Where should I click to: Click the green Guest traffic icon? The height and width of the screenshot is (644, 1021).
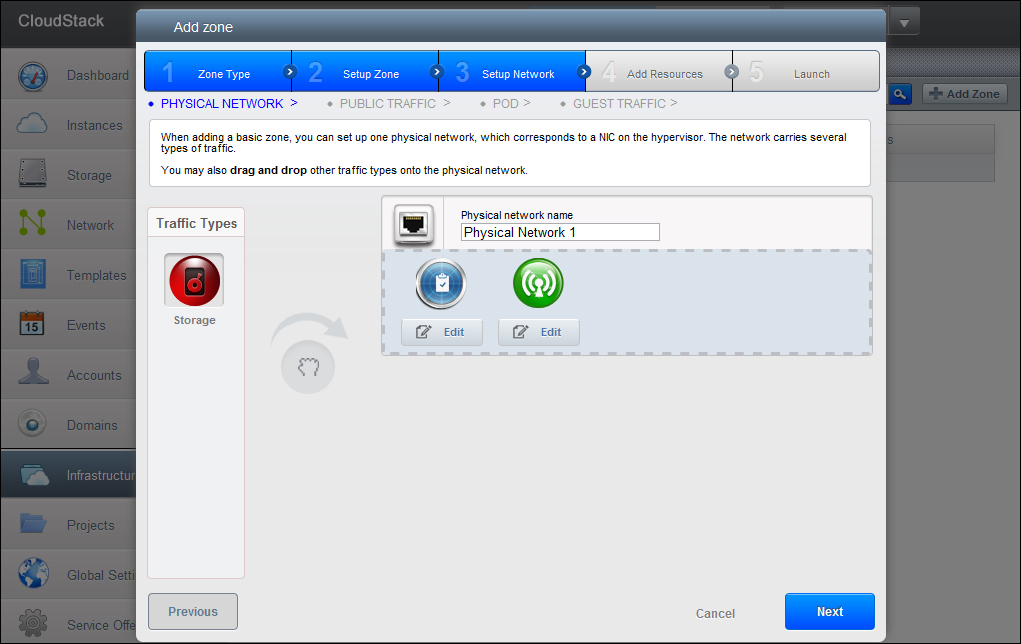(538, 284)
